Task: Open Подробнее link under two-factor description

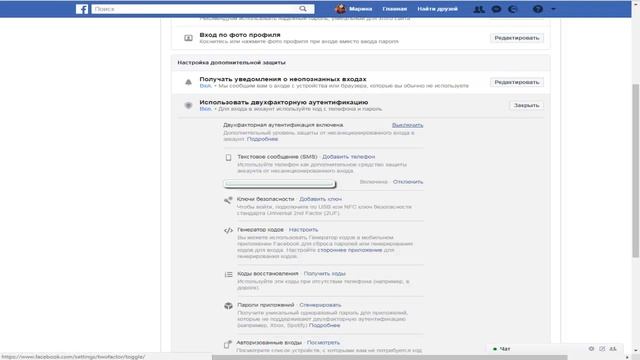Action: tap(262, 139)
